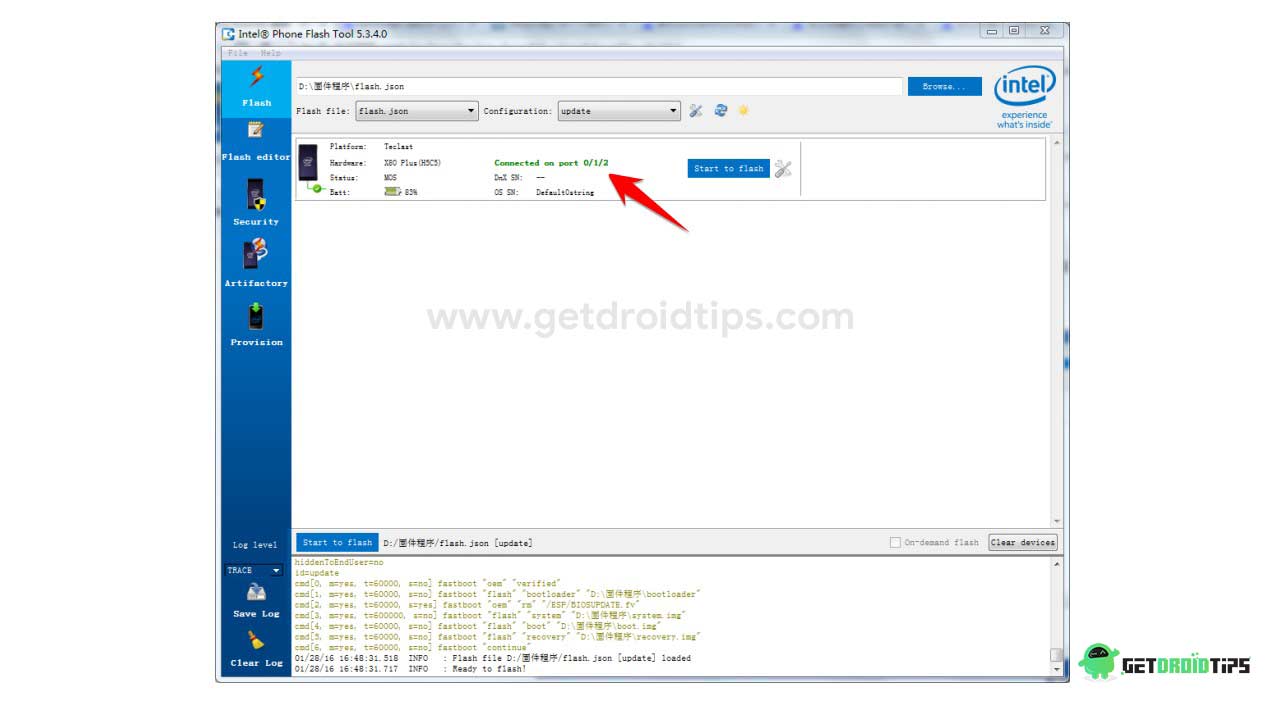Open the Configuration dropdown
Image resolution: width=1282 pixels, height=707 pixels.
619,111
